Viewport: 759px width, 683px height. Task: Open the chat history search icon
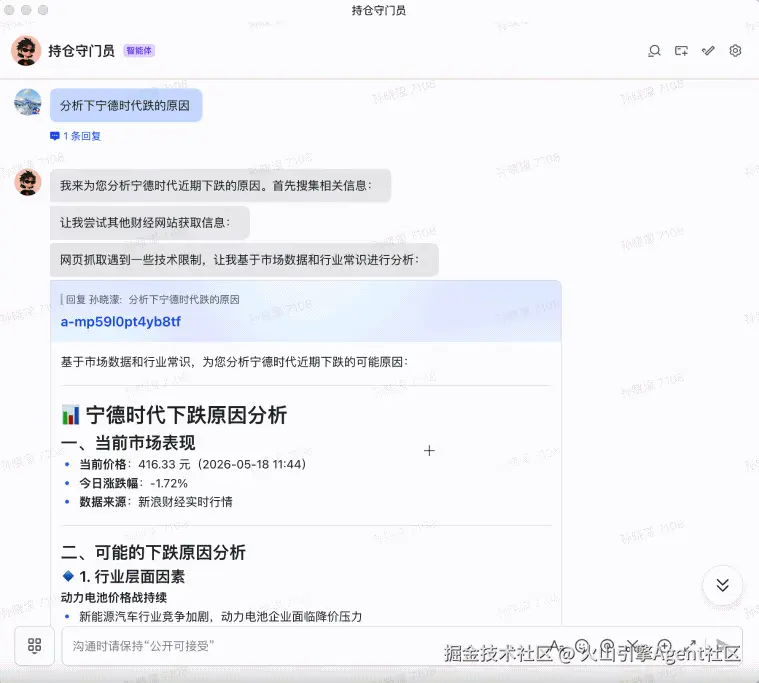pos(654,51)
